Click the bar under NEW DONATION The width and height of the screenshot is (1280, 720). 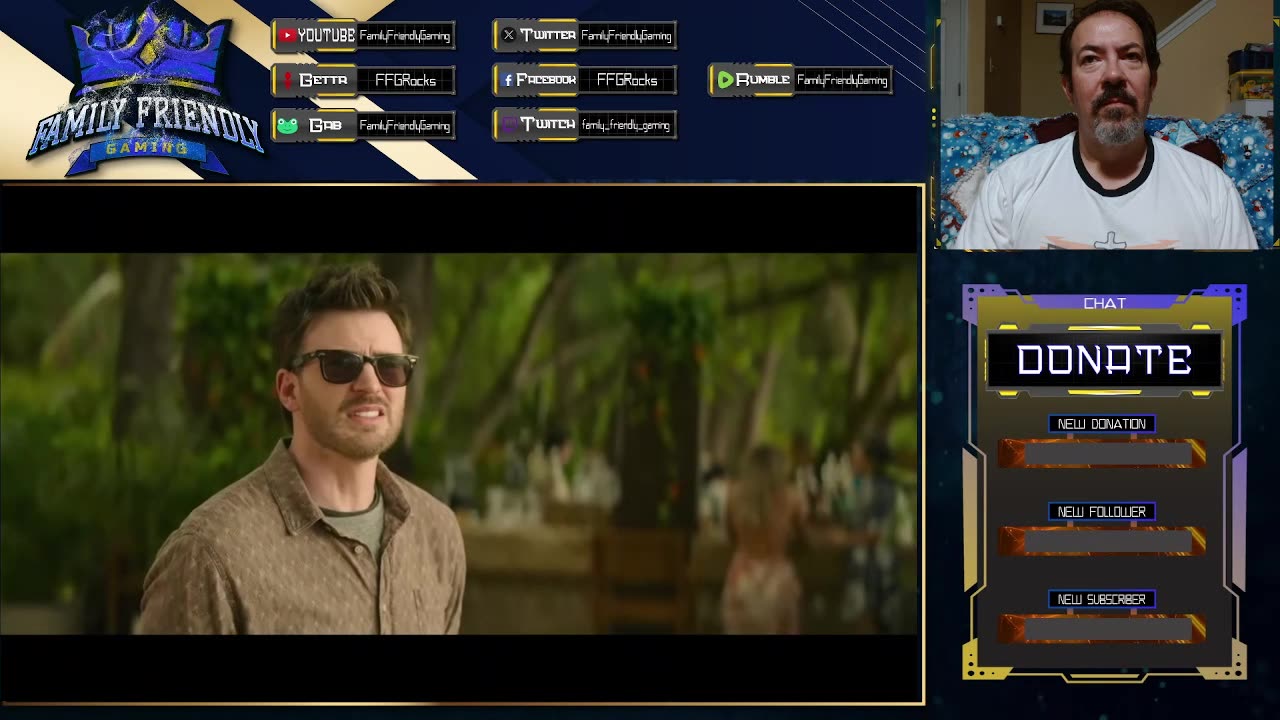point(1102,454)
